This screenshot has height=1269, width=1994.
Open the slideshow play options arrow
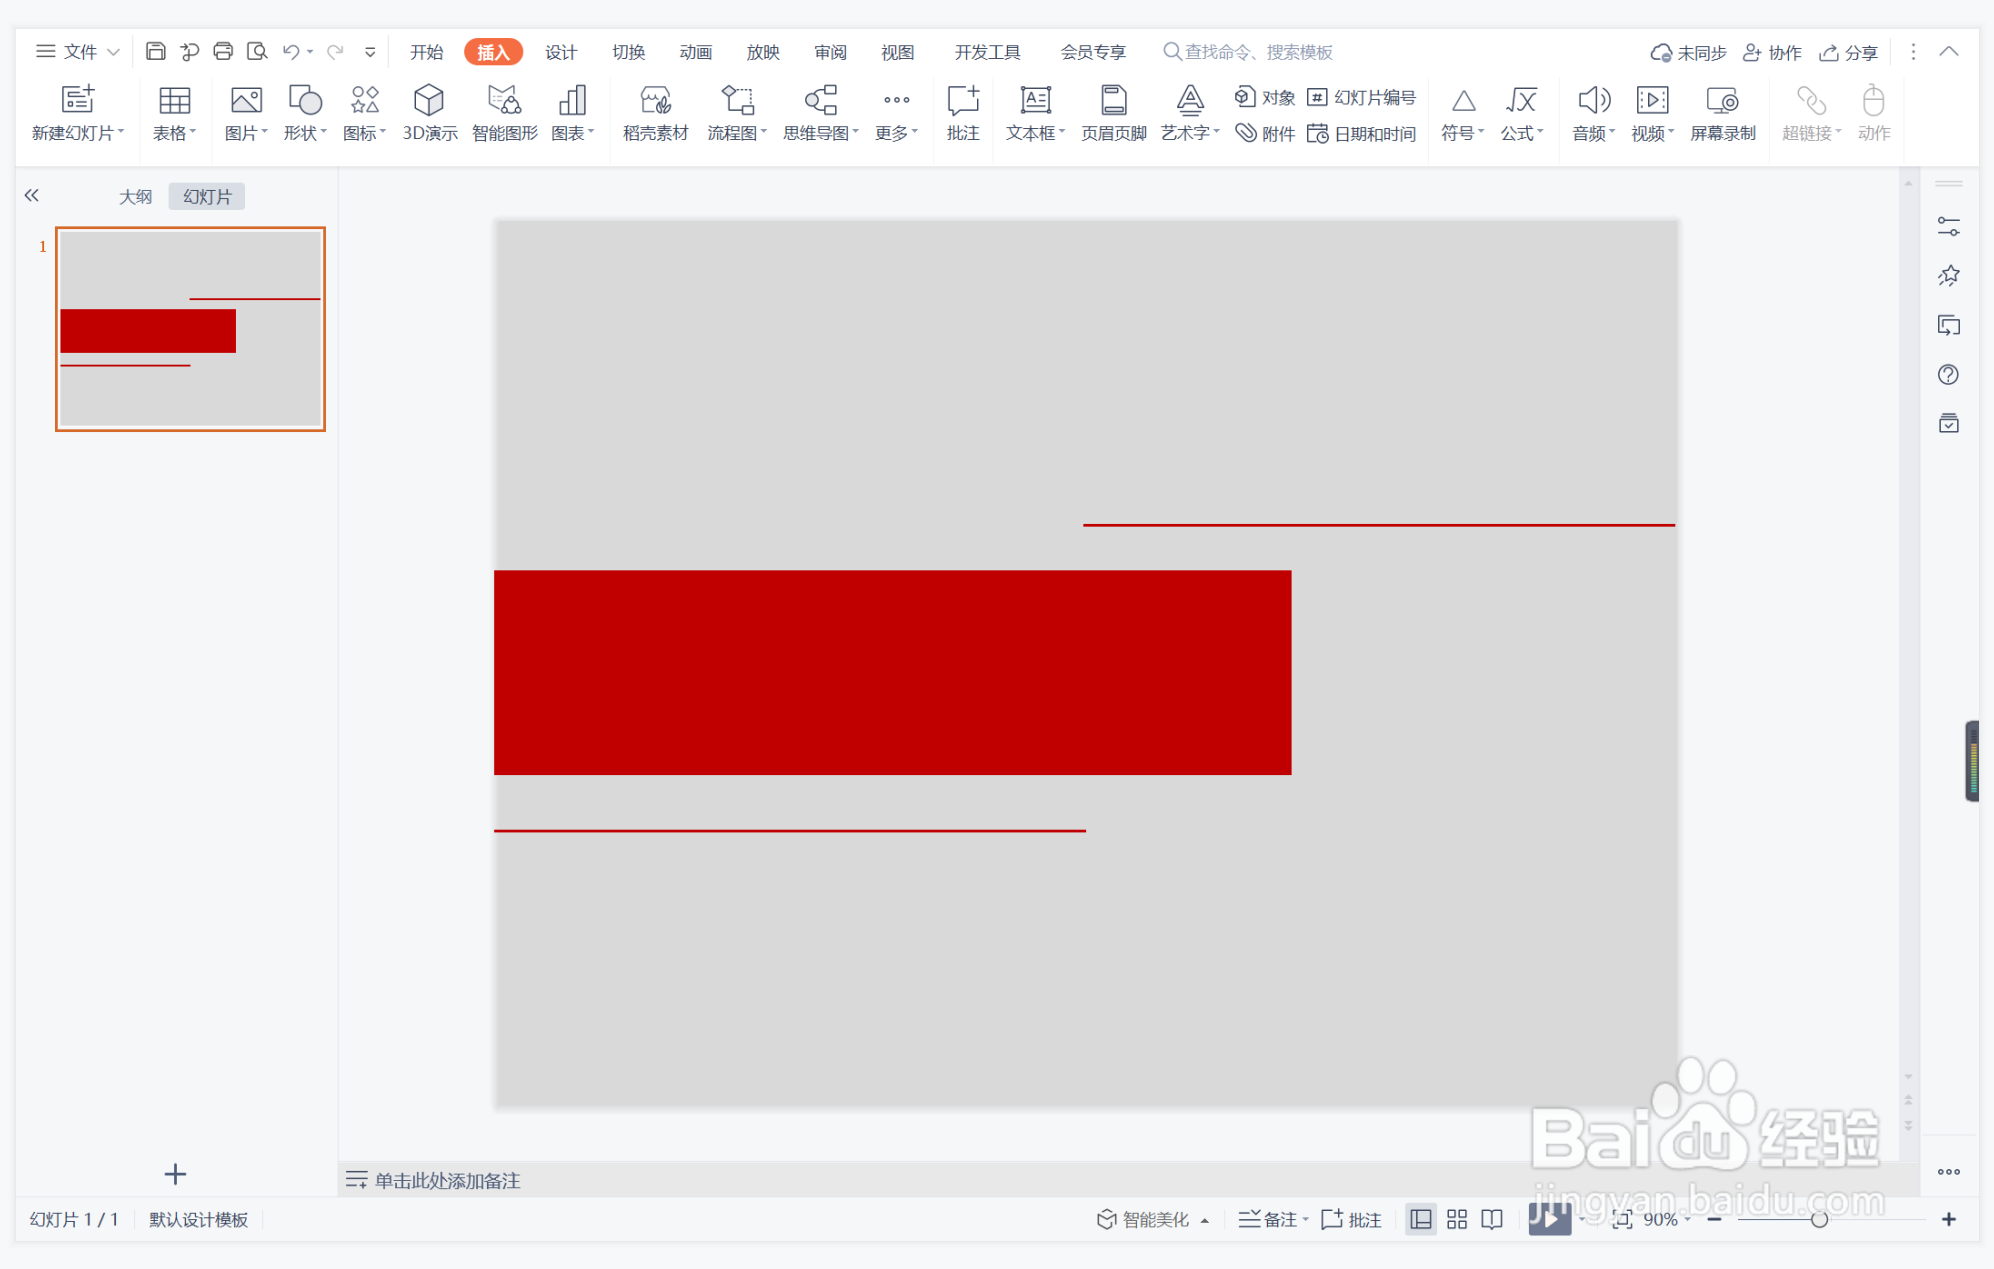click(x=1581, y=1219)
